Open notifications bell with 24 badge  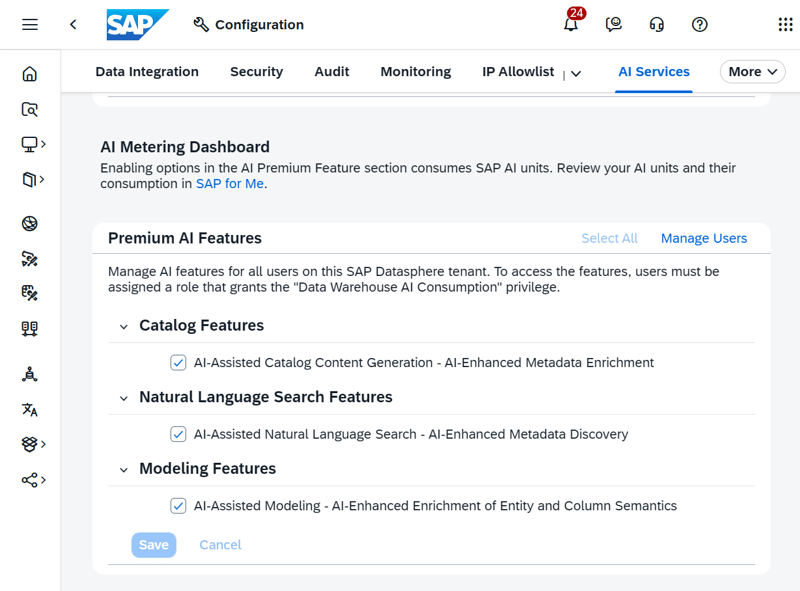tap(571, 23)
